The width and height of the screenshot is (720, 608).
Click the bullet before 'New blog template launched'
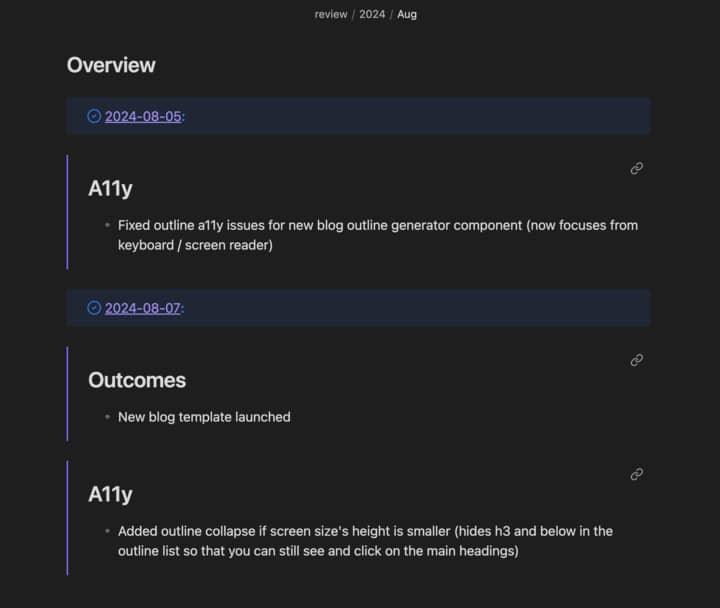click(107, 417)
